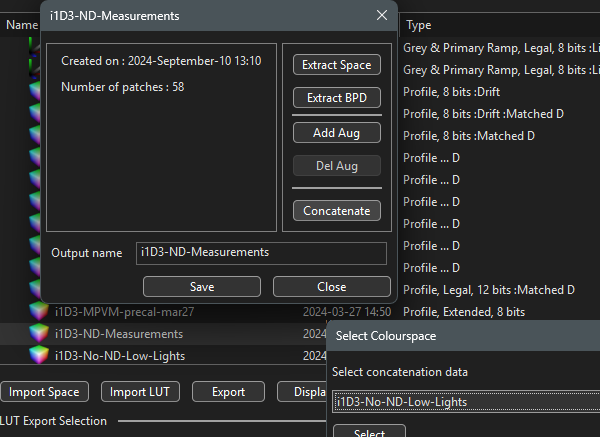The width and height of the screenshot is (600, 437).
Task: Click 'Number of patches : 58' text
Action: pos(122,87)
